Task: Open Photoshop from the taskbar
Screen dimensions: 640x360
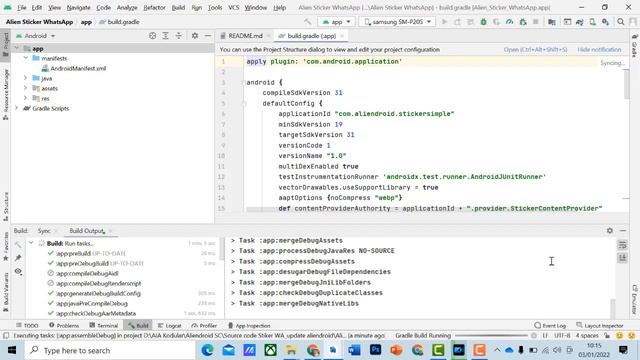Action: click(x=375, y=350)
